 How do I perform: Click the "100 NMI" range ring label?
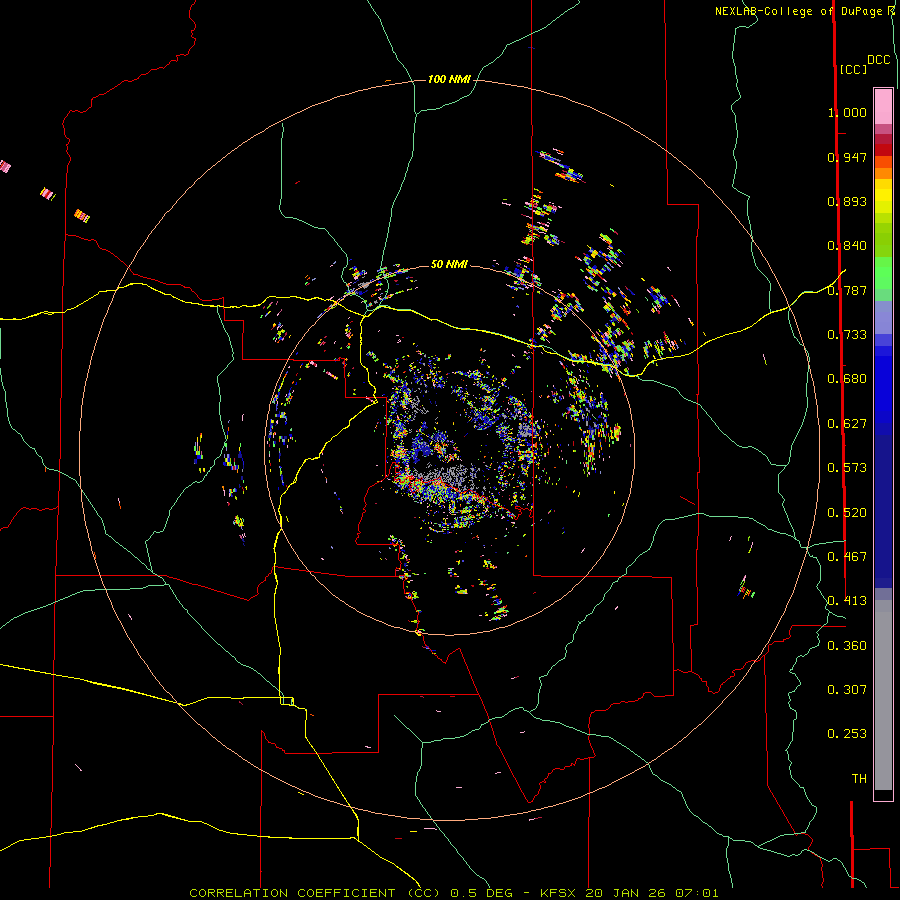click(449, 79)
